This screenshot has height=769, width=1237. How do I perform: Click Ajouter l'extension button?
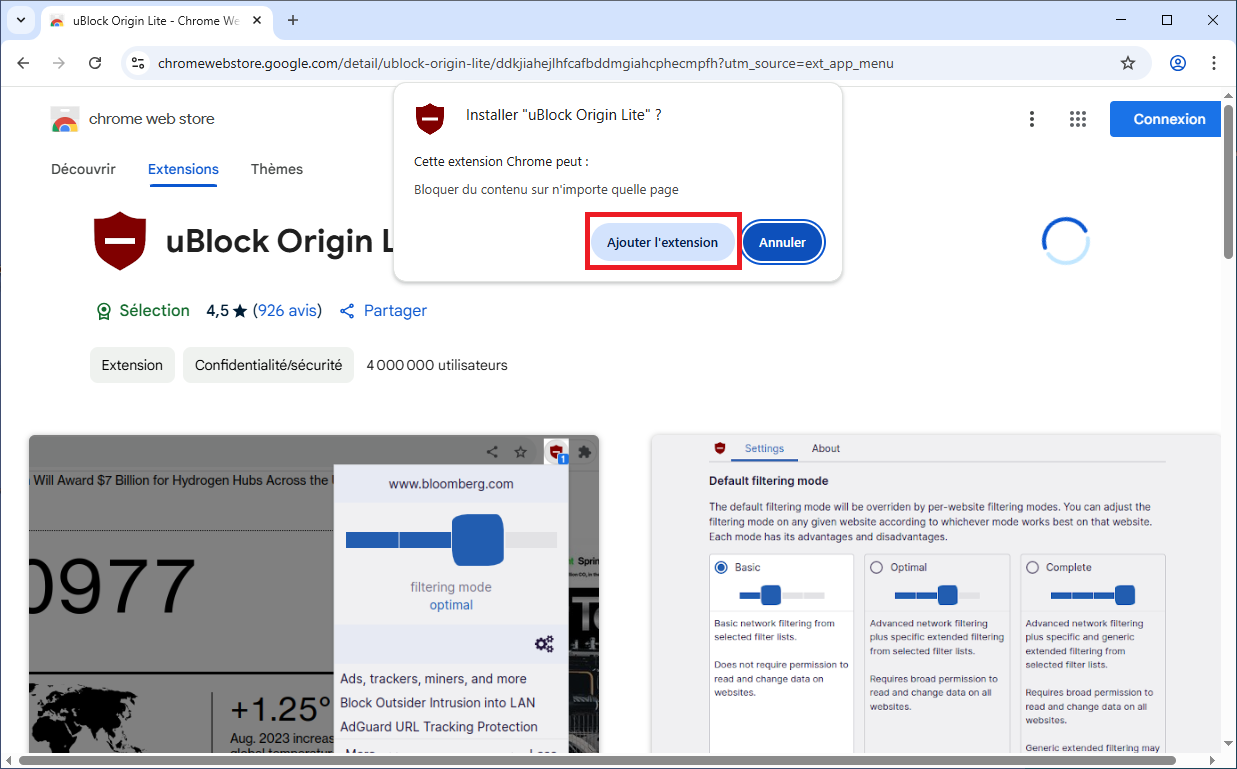click(662, 242)
